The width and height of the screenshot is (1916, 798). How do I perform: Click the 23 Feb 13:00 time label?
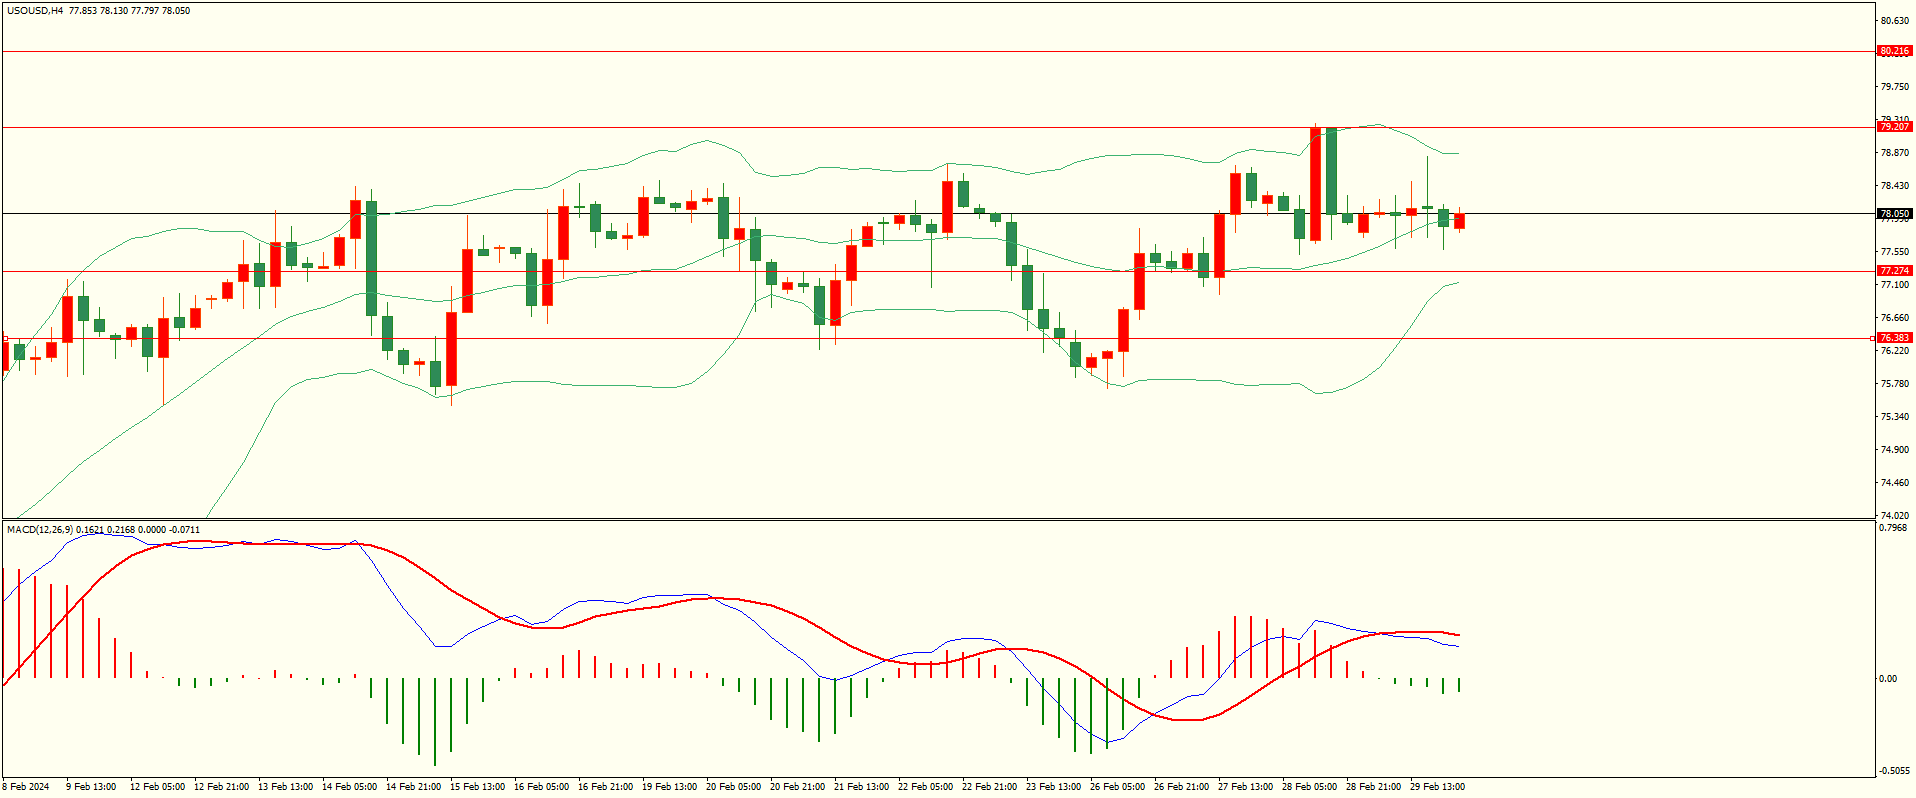tap(1053, 787)
